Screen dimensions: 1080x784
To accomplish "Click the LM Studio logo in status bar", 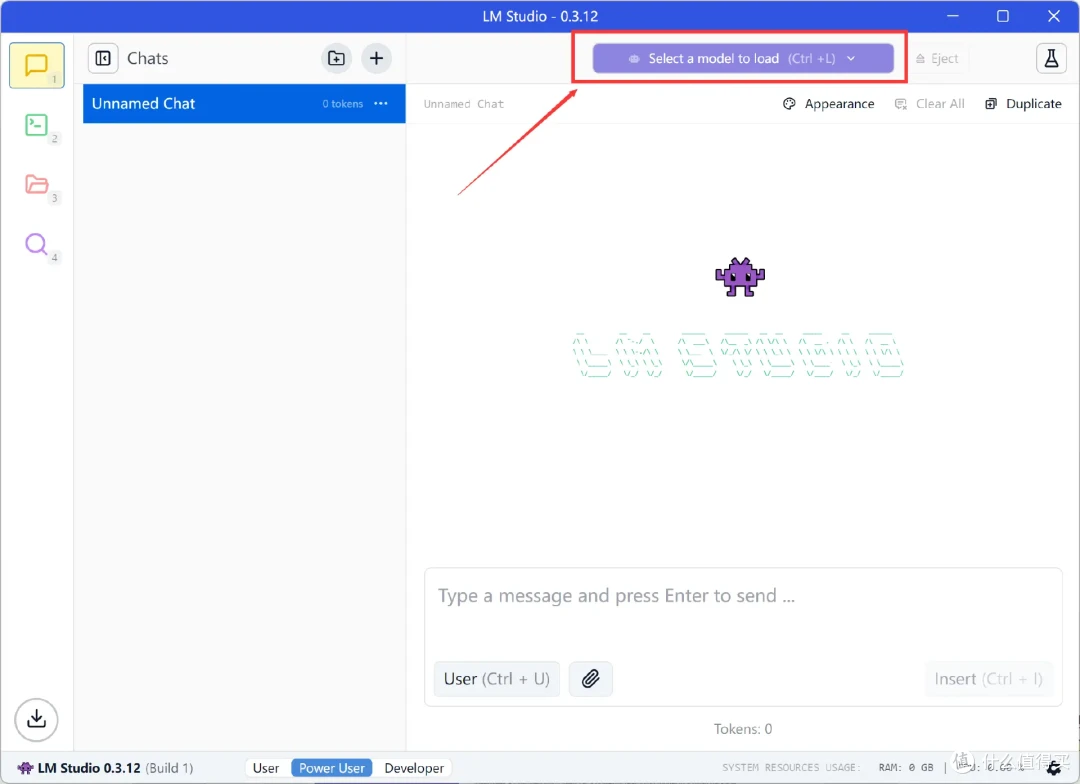I will [x=25, y=768].
